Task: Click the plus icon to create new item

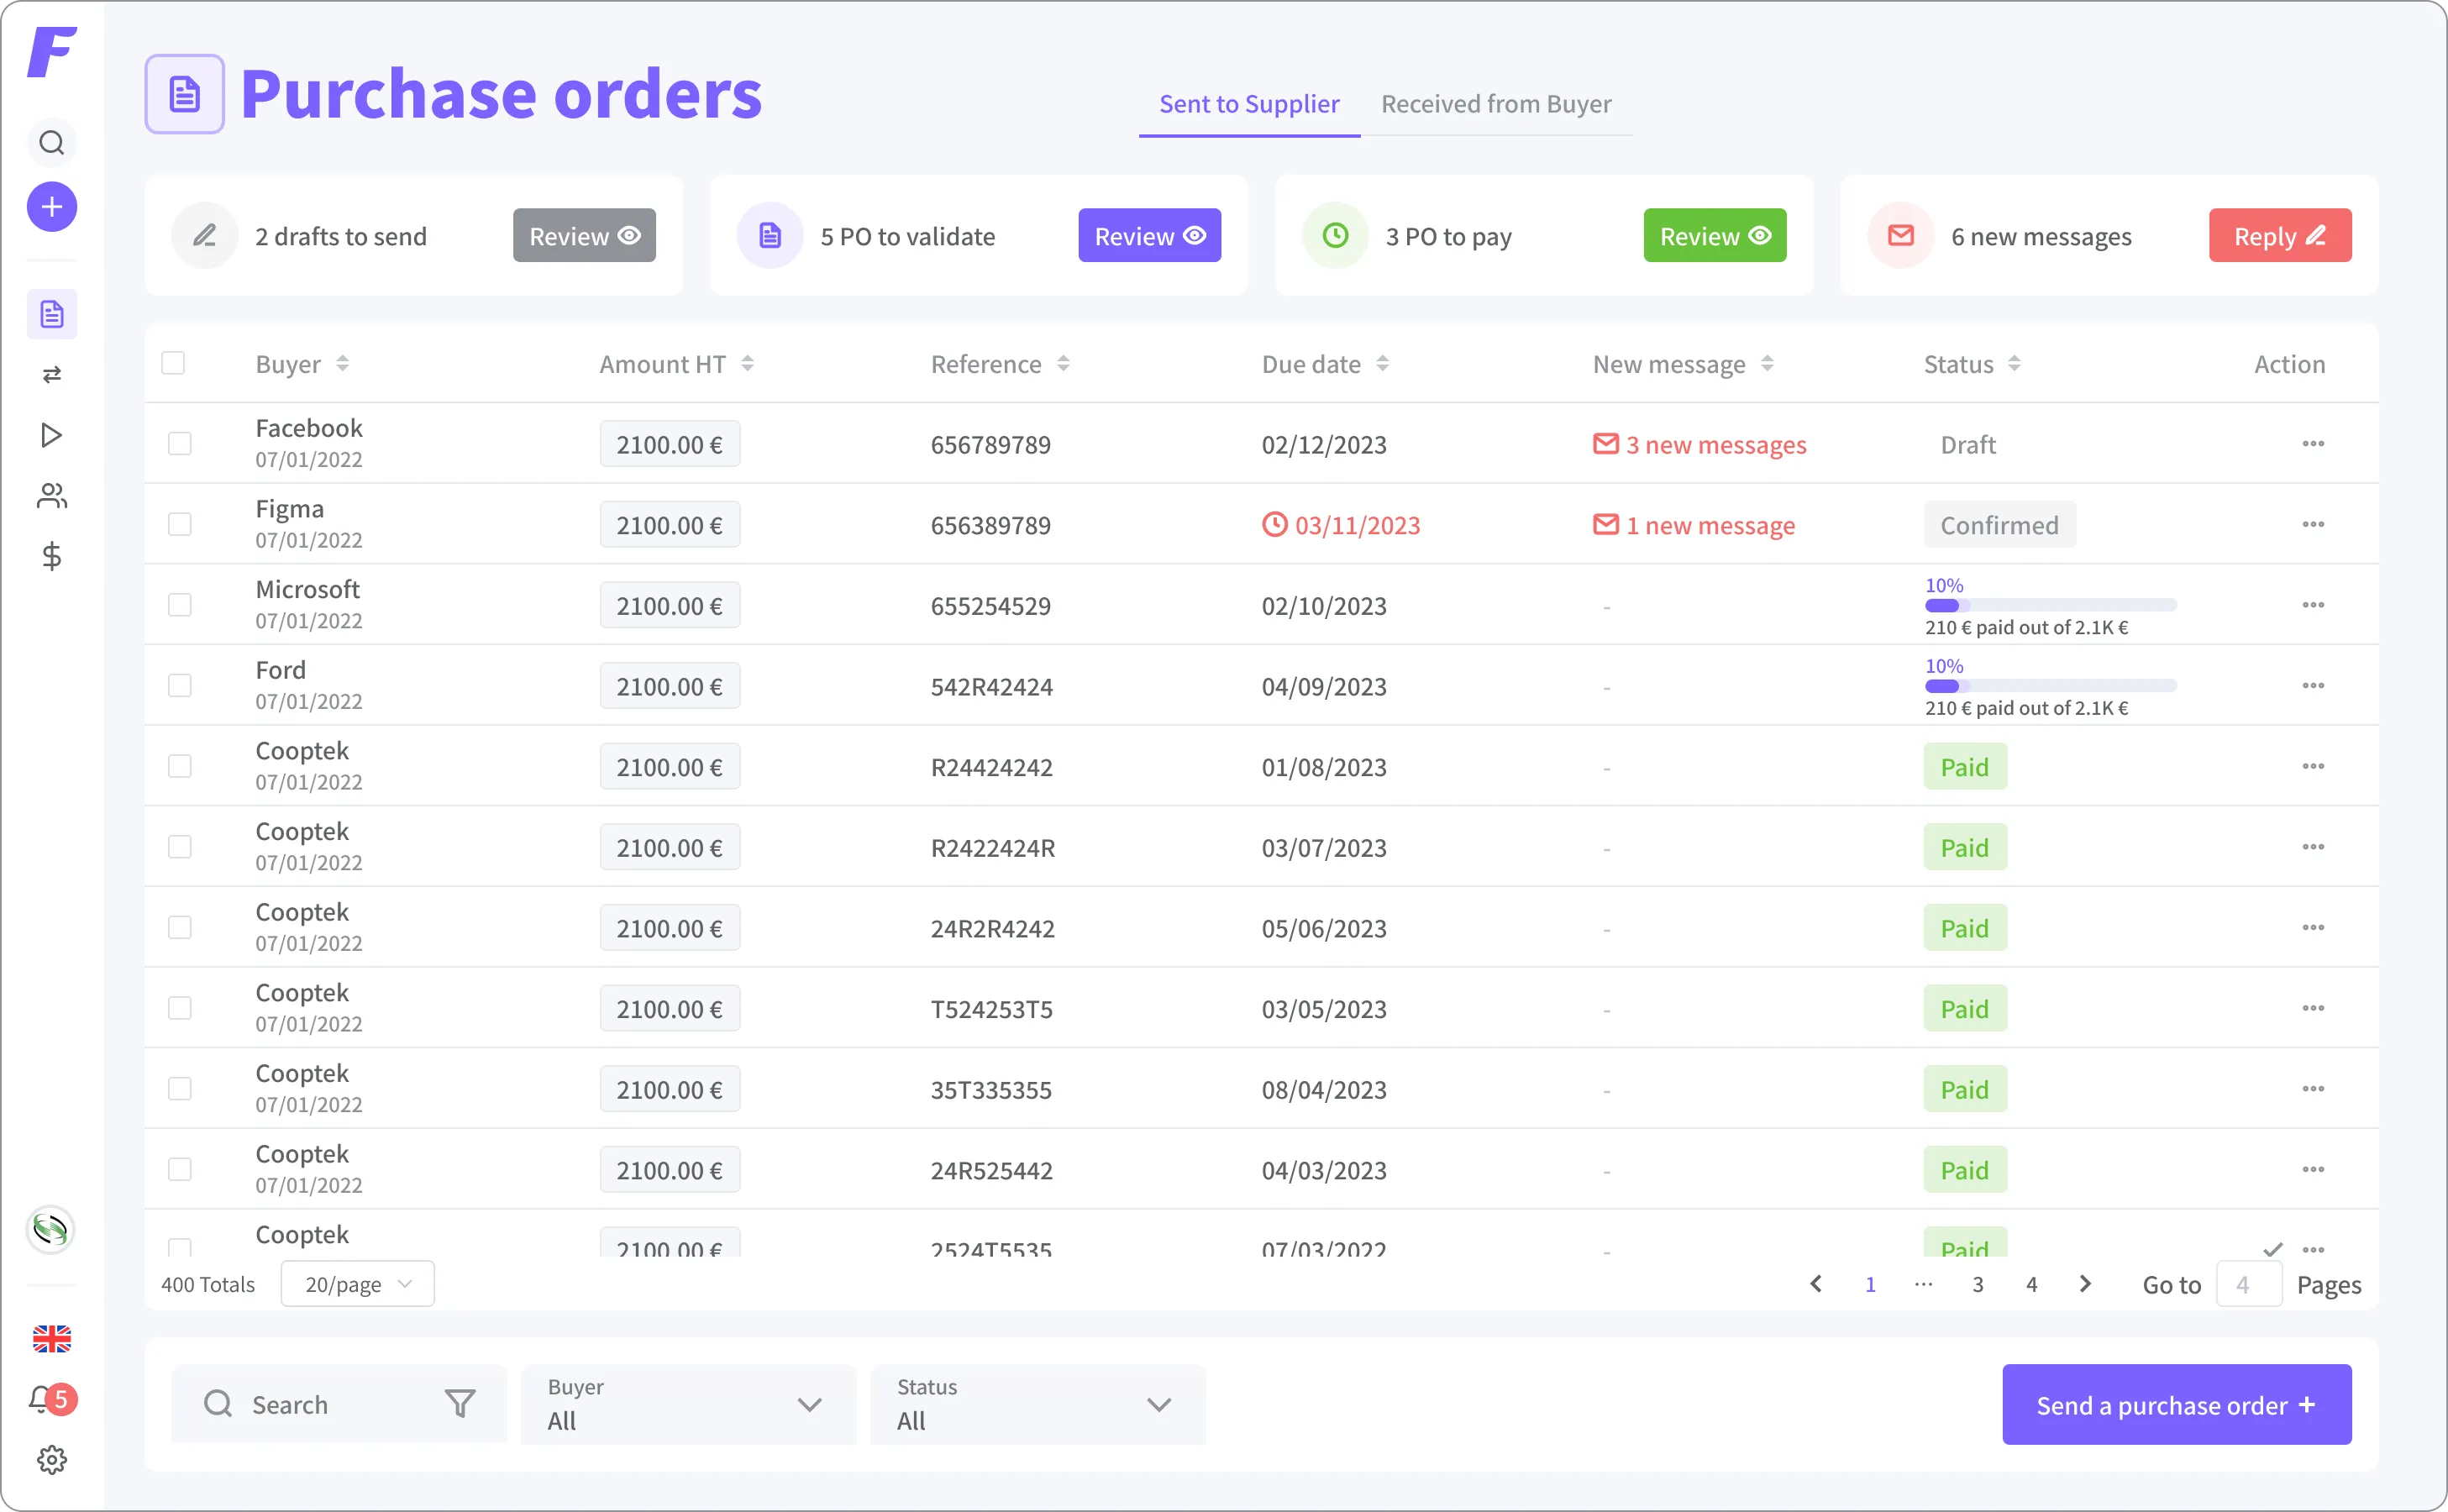Action: (51, 207)
